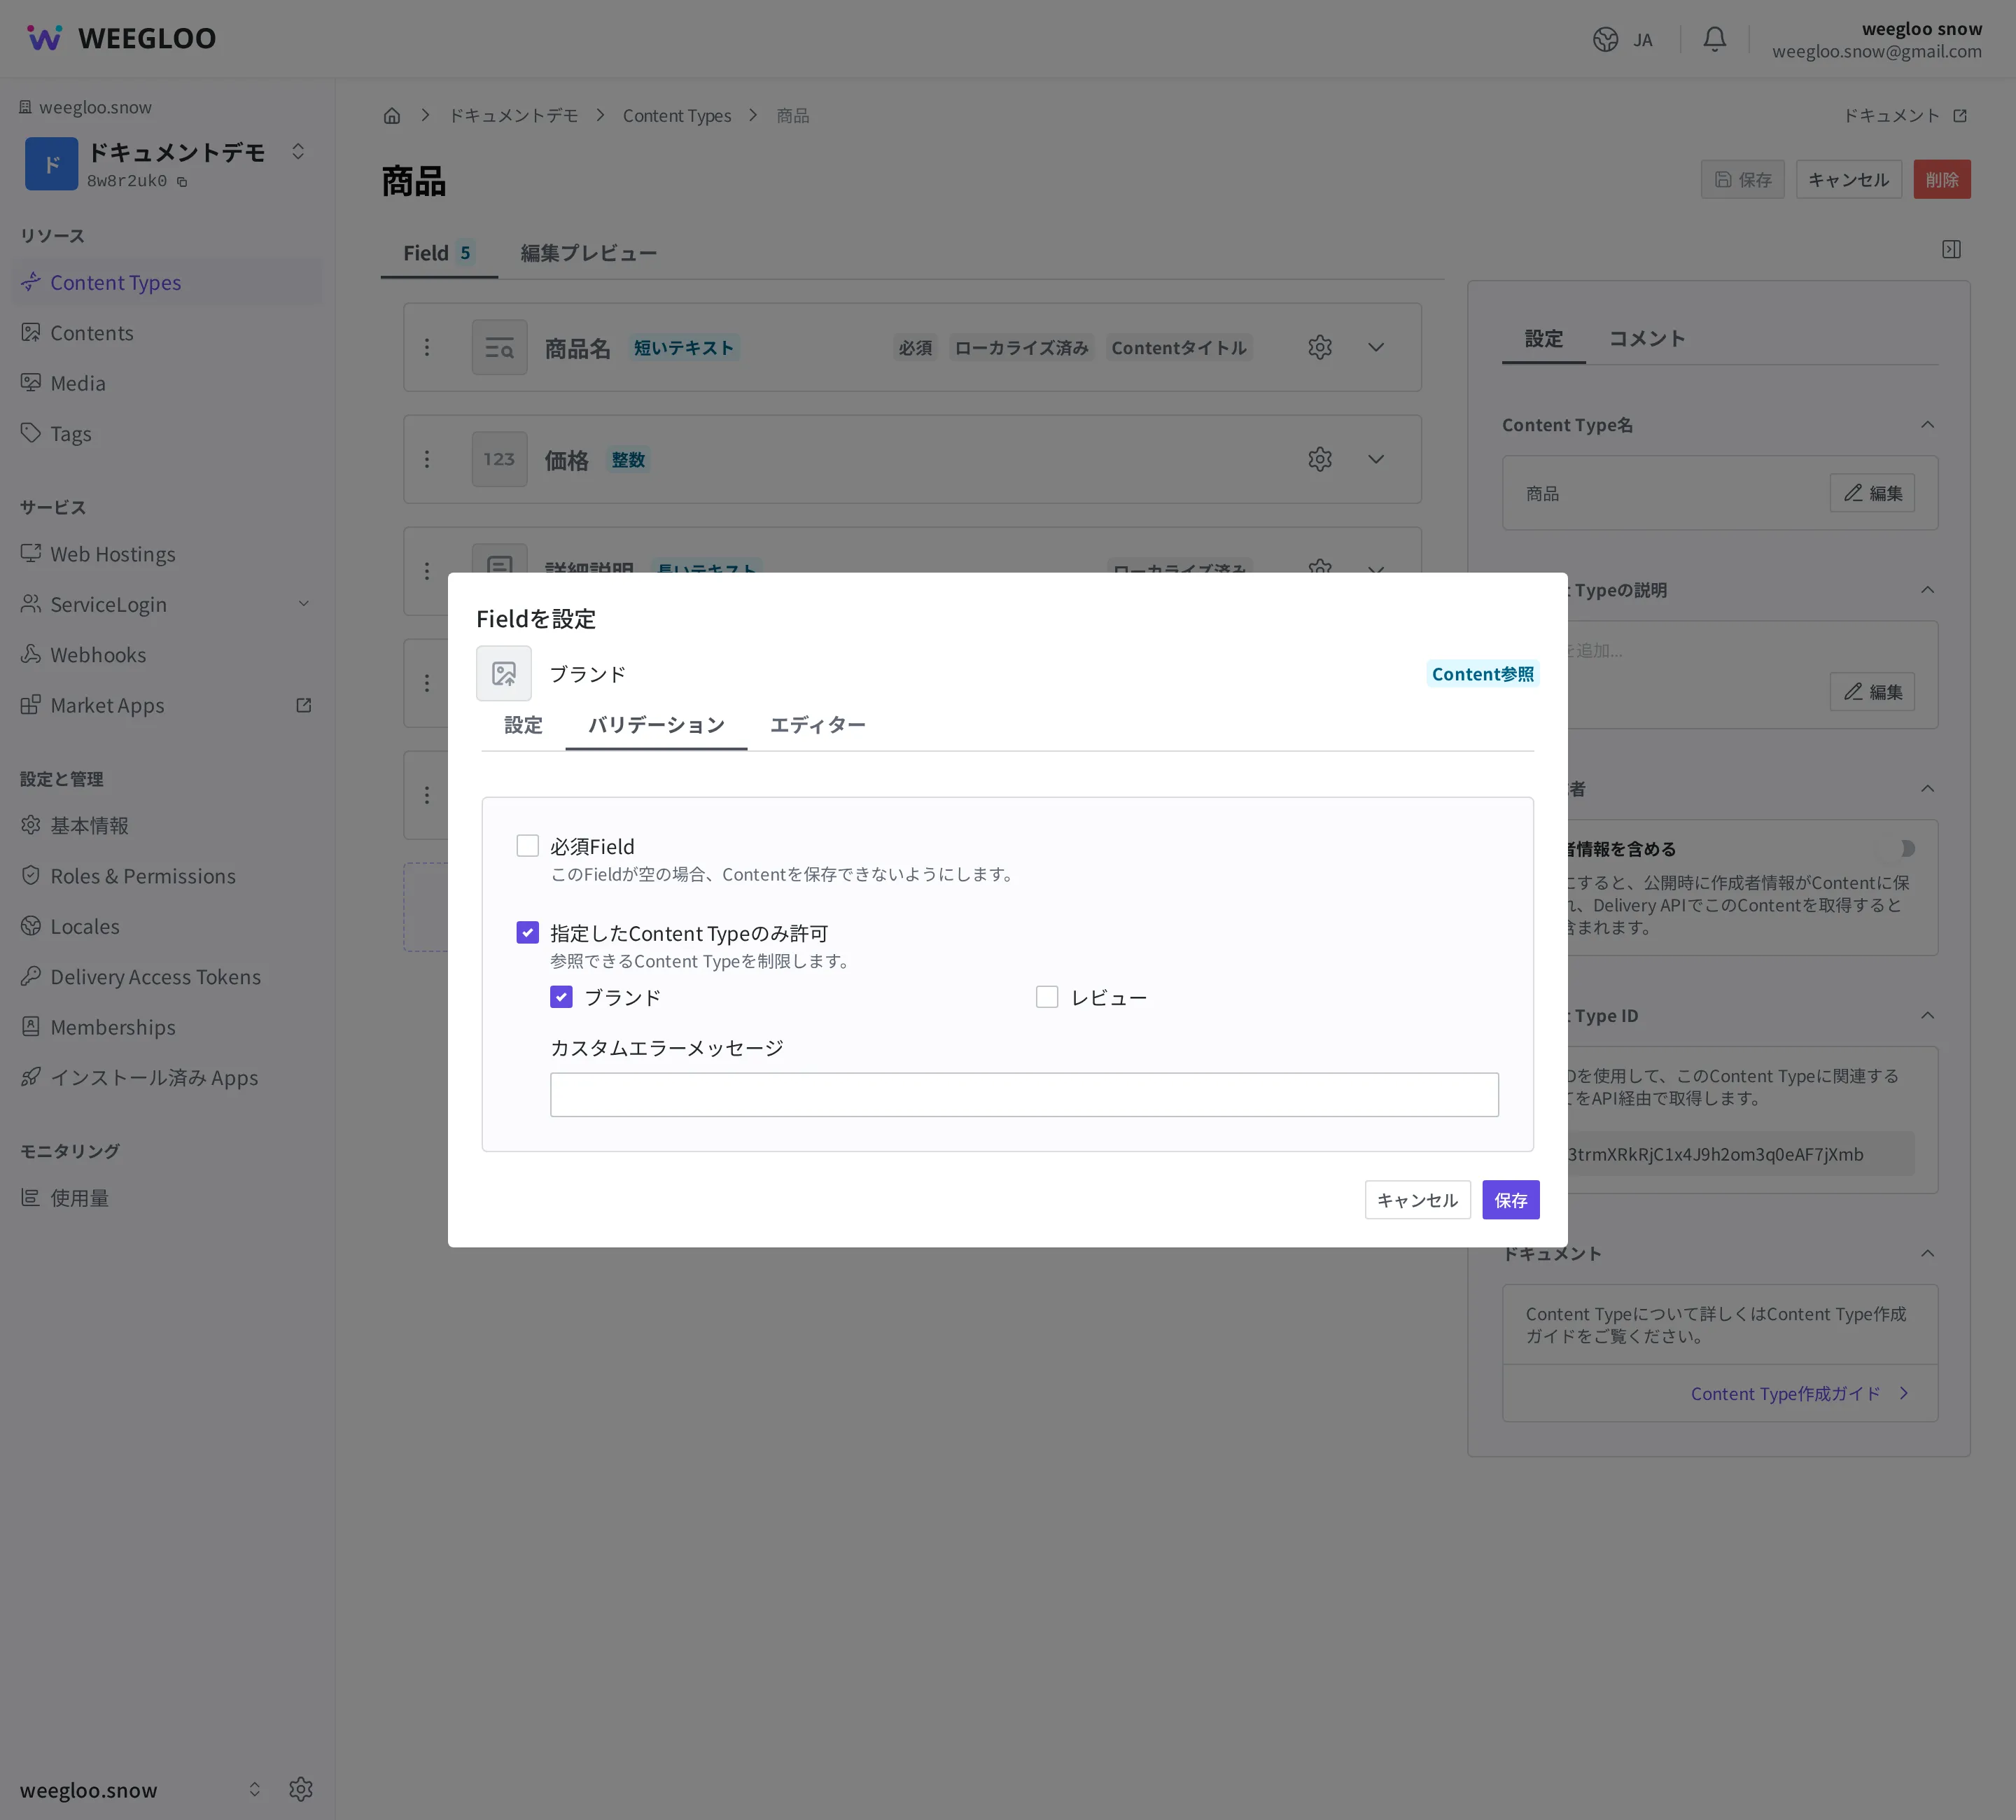Open Tags in sidebar

(x=167, y=433)
